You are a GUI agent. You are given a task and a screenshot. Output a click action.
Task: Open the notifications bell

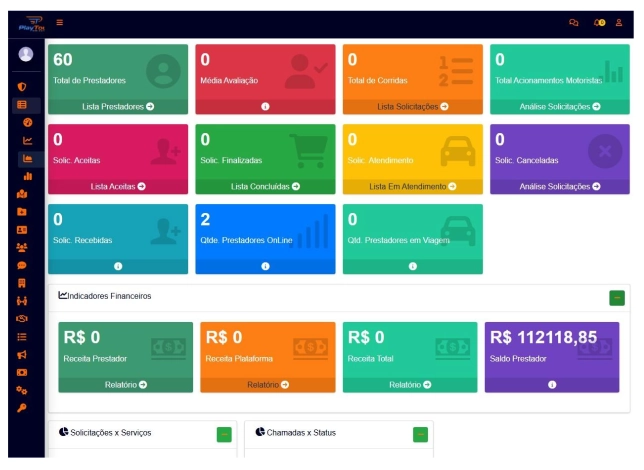(599, 22)
